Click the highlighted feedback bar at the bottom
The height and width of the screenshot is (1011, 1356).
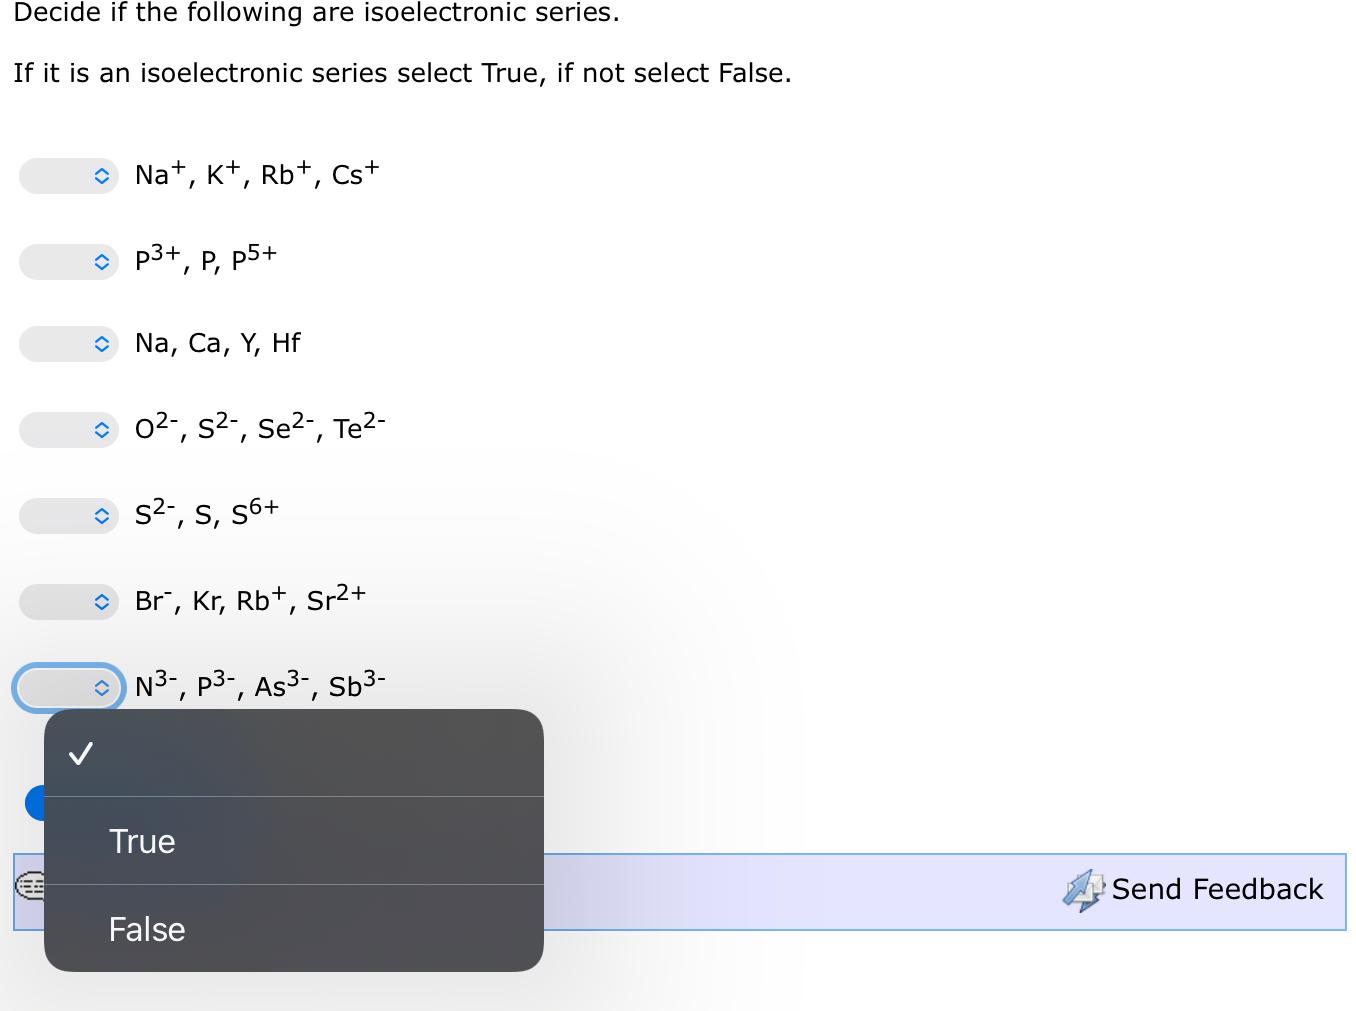coord(800,890)
